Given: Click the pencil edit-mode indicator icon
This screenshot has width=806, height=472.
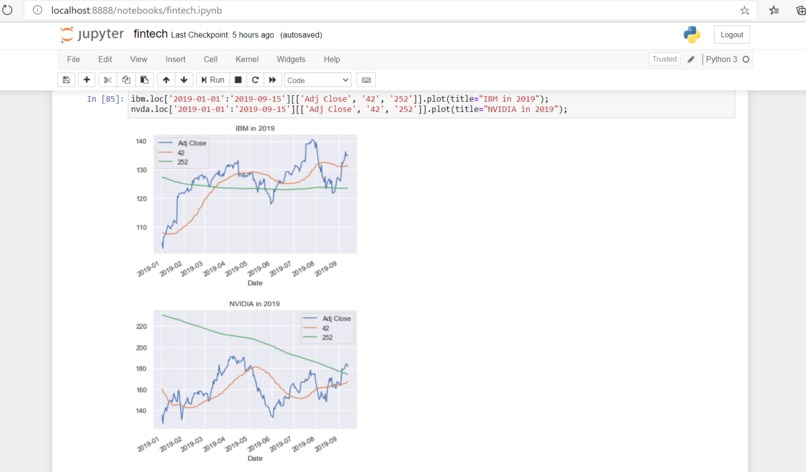Looking at the screenshot, I should click(x=691, y=60).
